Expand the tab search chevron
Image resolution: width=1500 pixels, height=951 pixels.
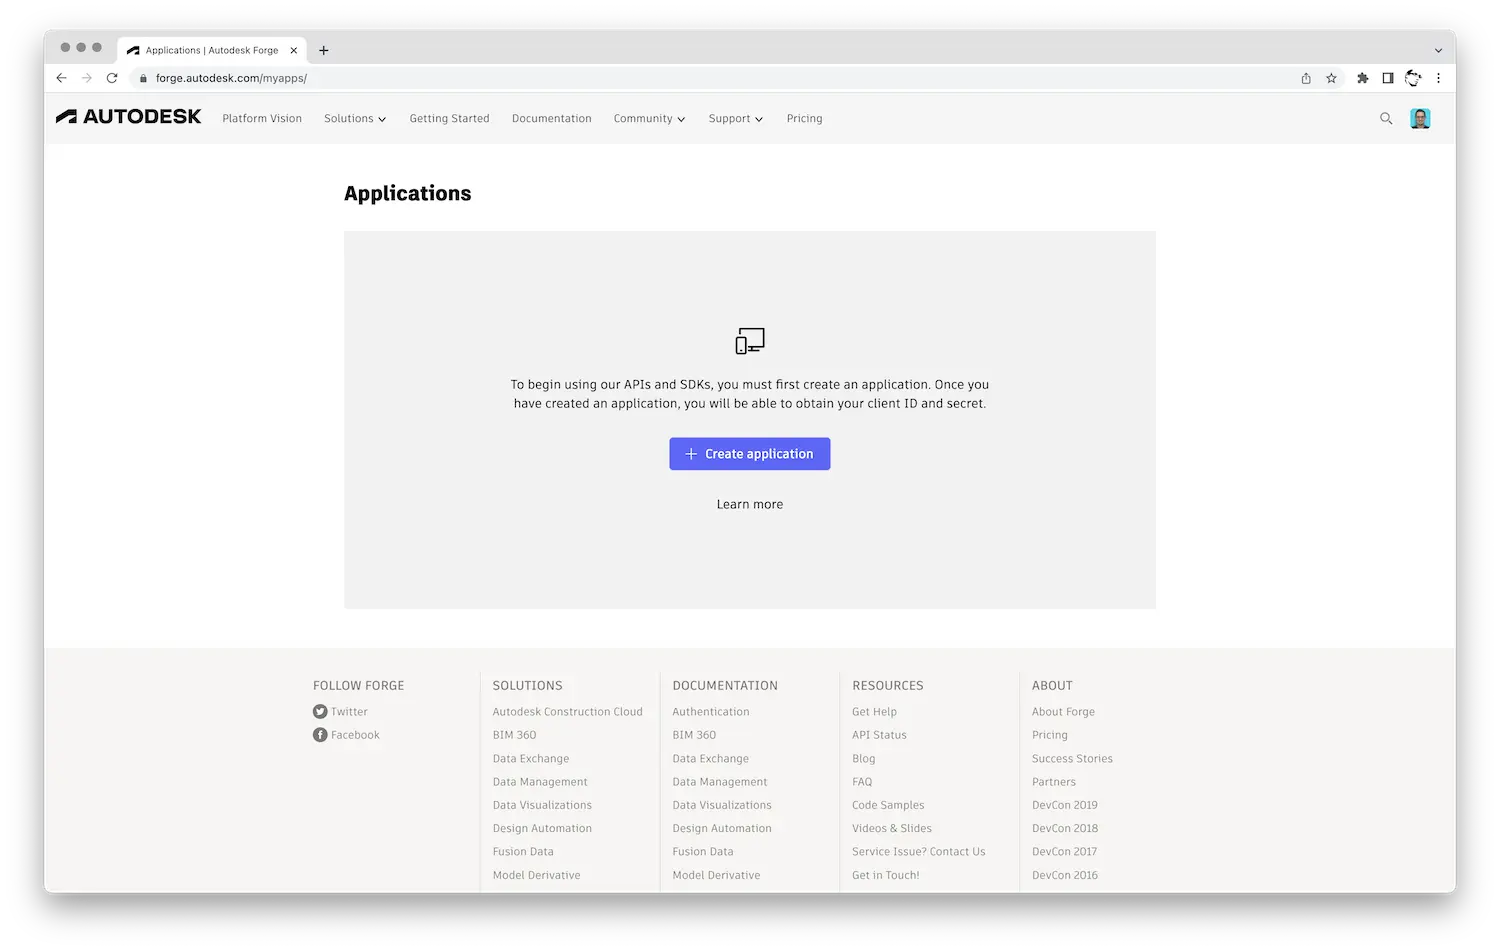(1438, 50)
